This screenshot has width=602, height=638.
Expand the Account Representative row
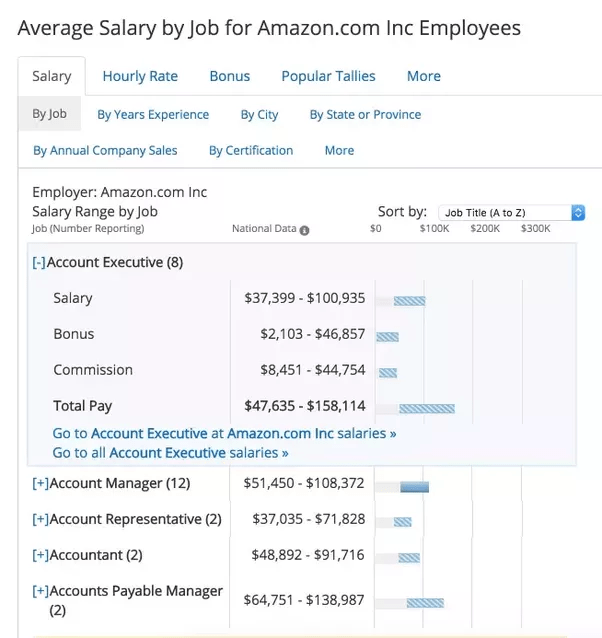coord(40,520)
